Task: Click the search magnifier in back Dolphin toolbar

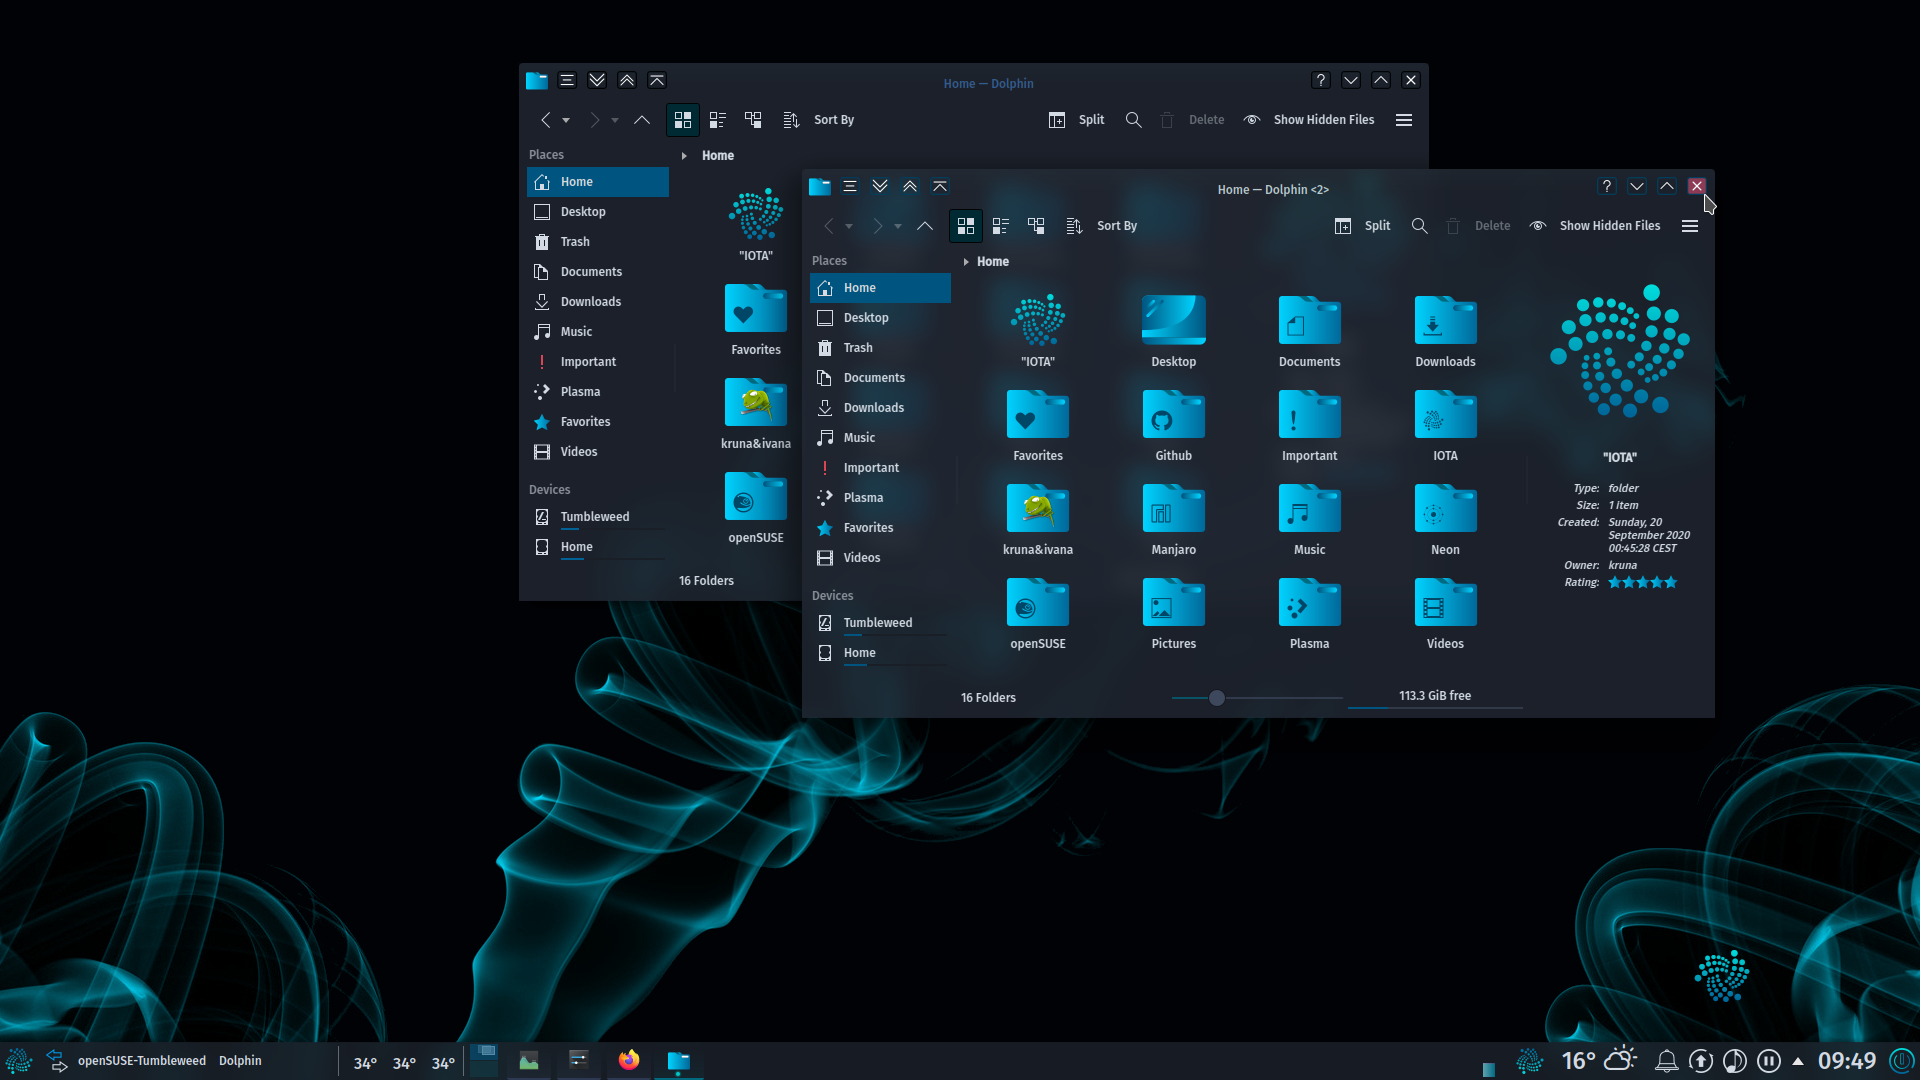Action: (1133, 120)
